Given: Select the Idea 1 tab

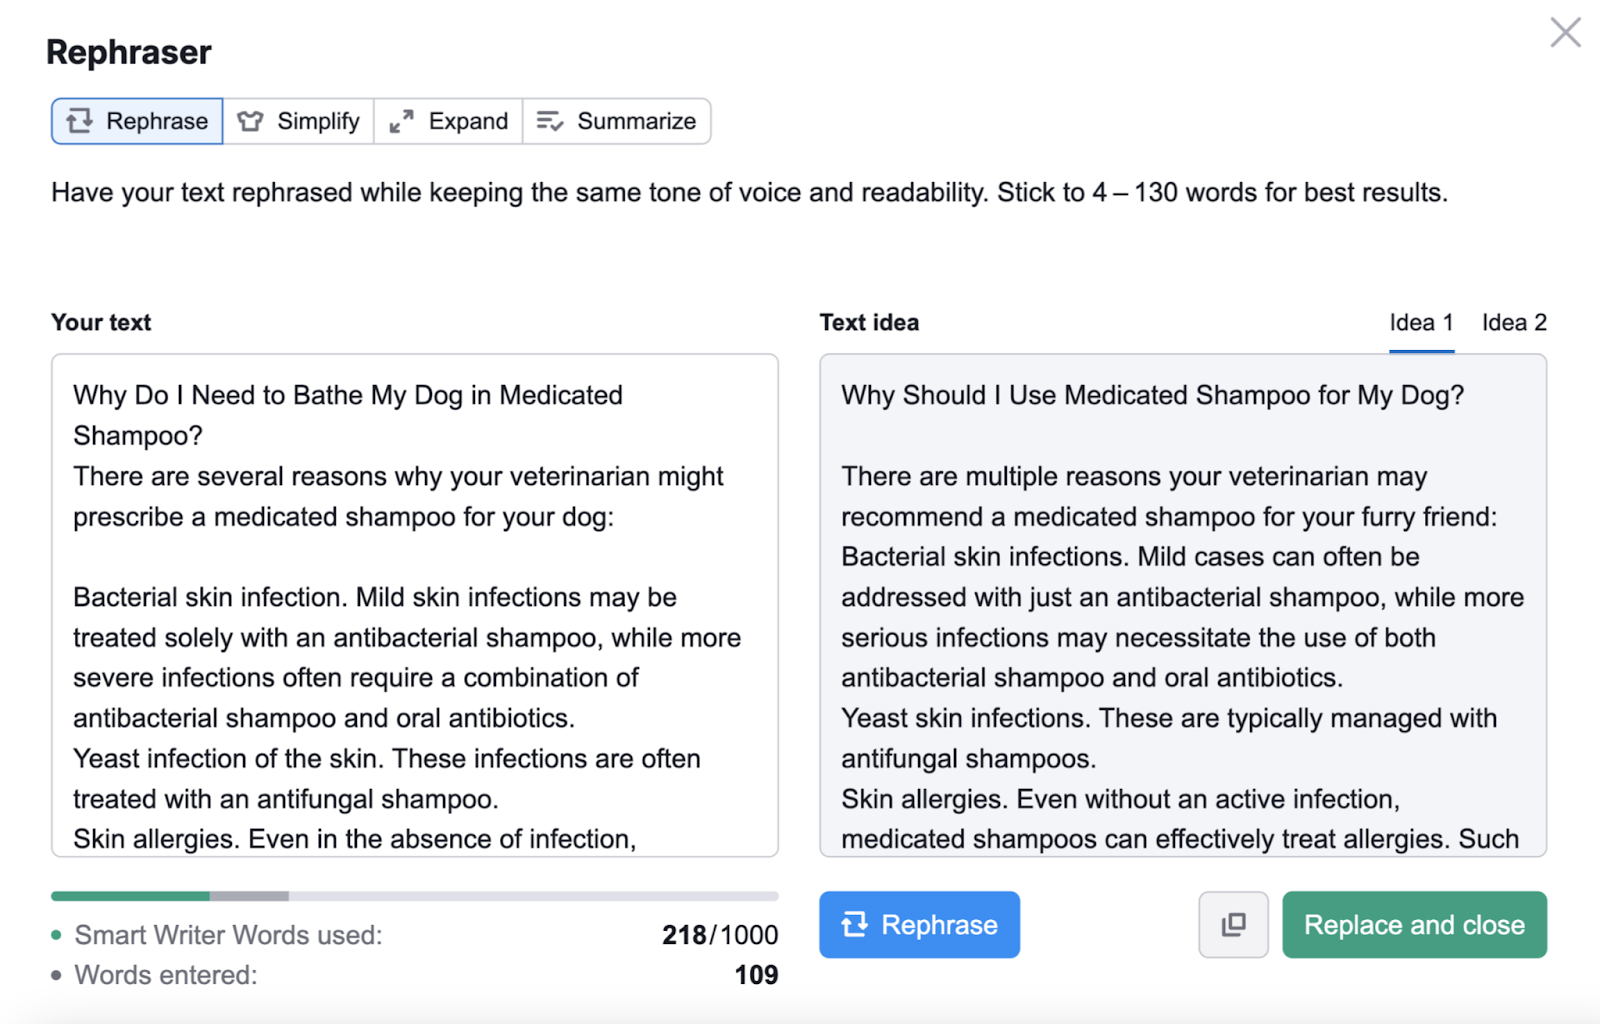Looking at the screenshot, I should click(x=1421, y=322).
